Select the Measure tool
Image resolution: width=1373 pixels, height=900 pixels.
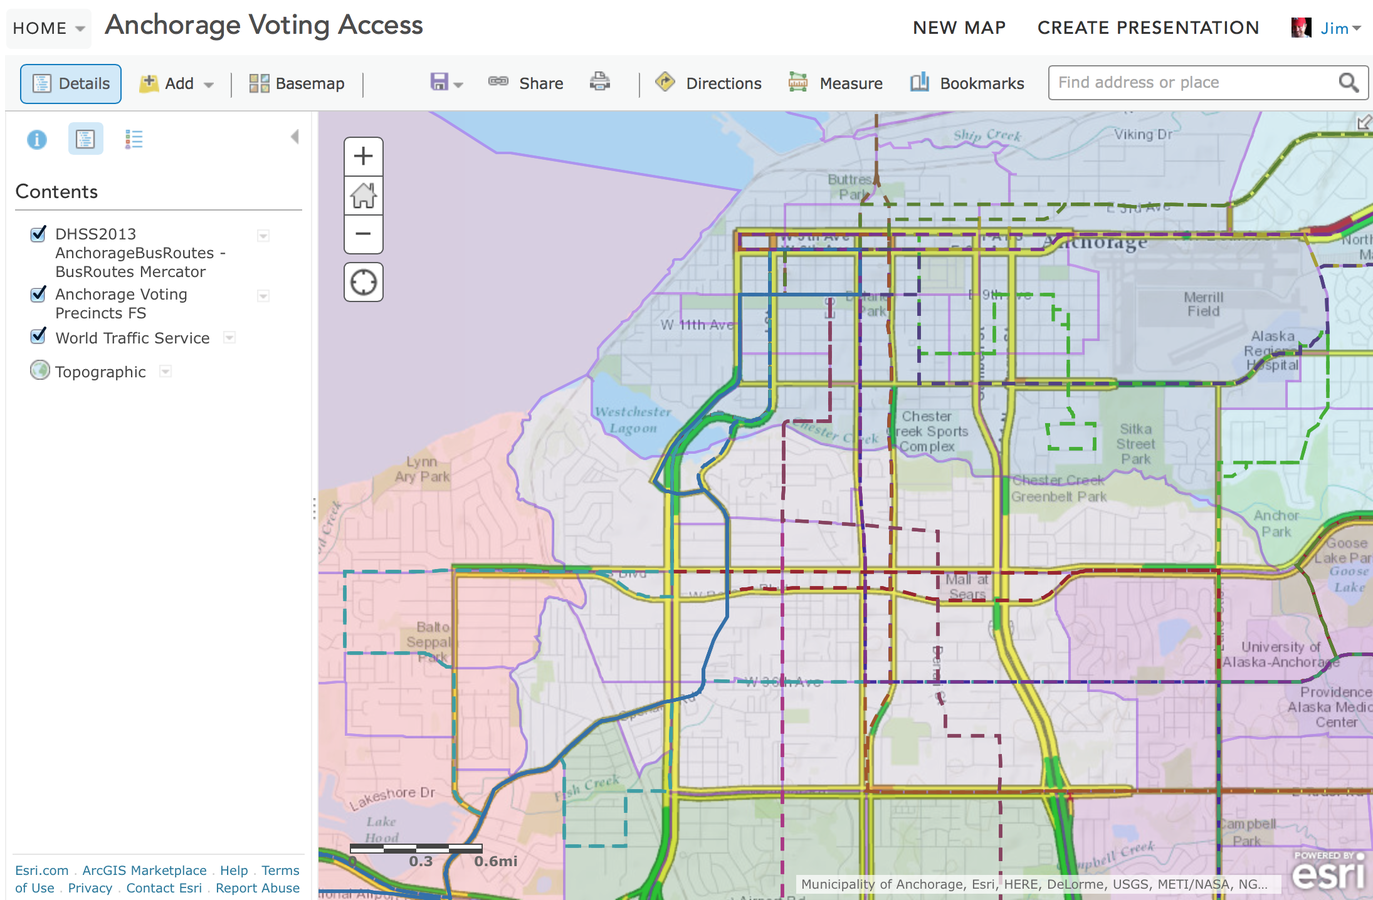tap(836, 84)
